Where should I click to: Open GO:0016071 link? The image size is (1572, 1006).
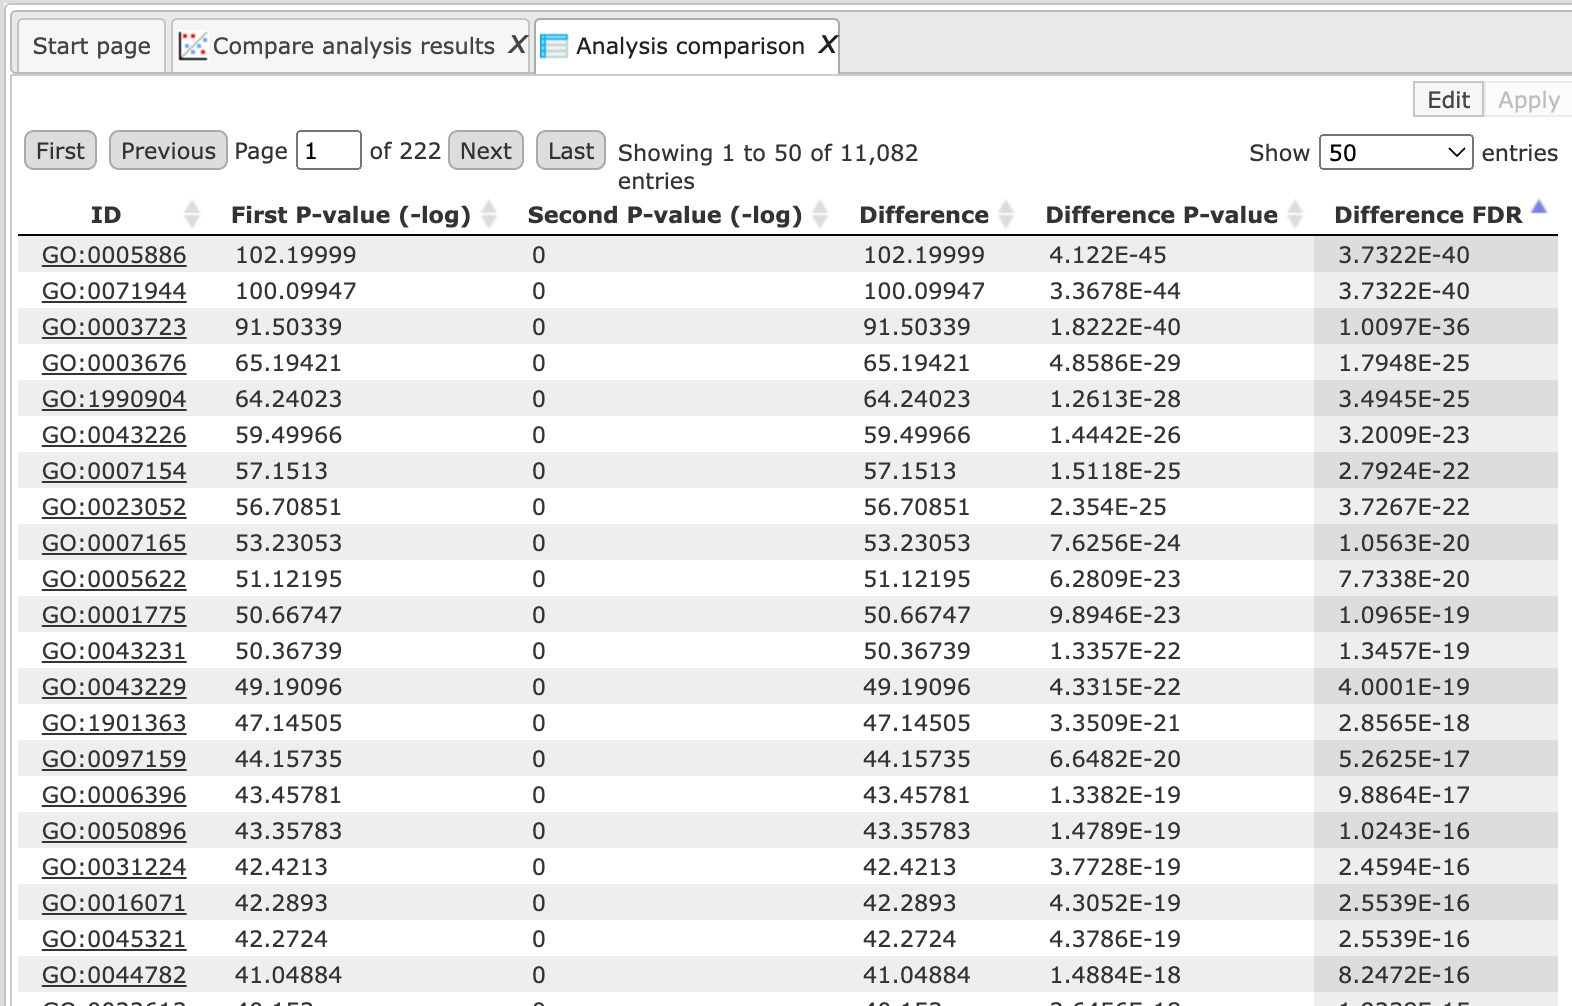tap(114, 903)
